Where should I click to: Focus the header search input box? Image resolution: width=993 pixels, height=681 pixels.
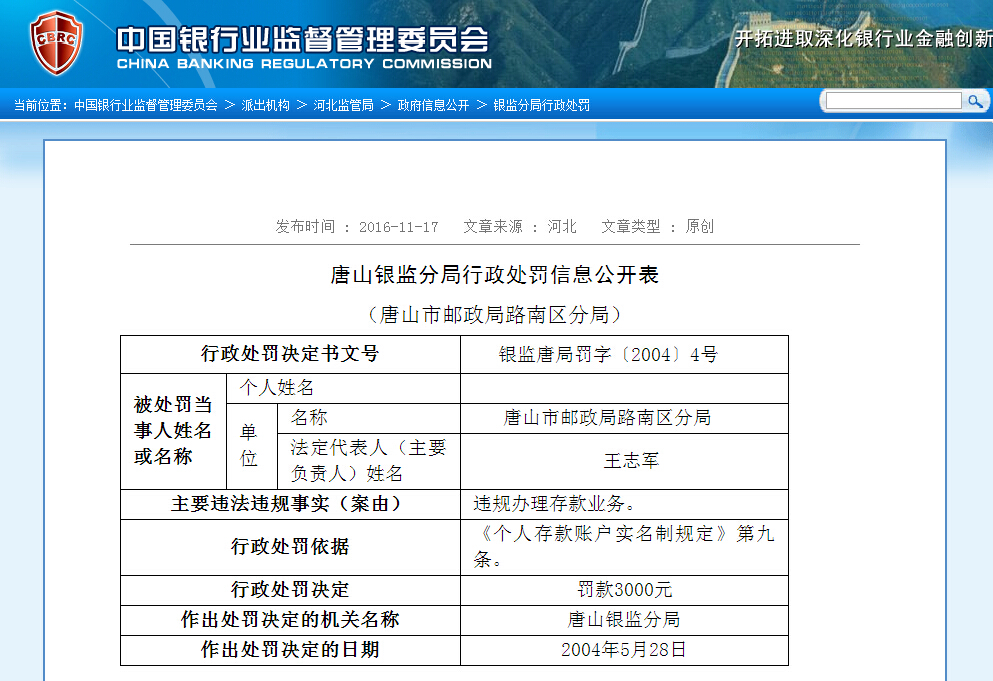point(893,101)
